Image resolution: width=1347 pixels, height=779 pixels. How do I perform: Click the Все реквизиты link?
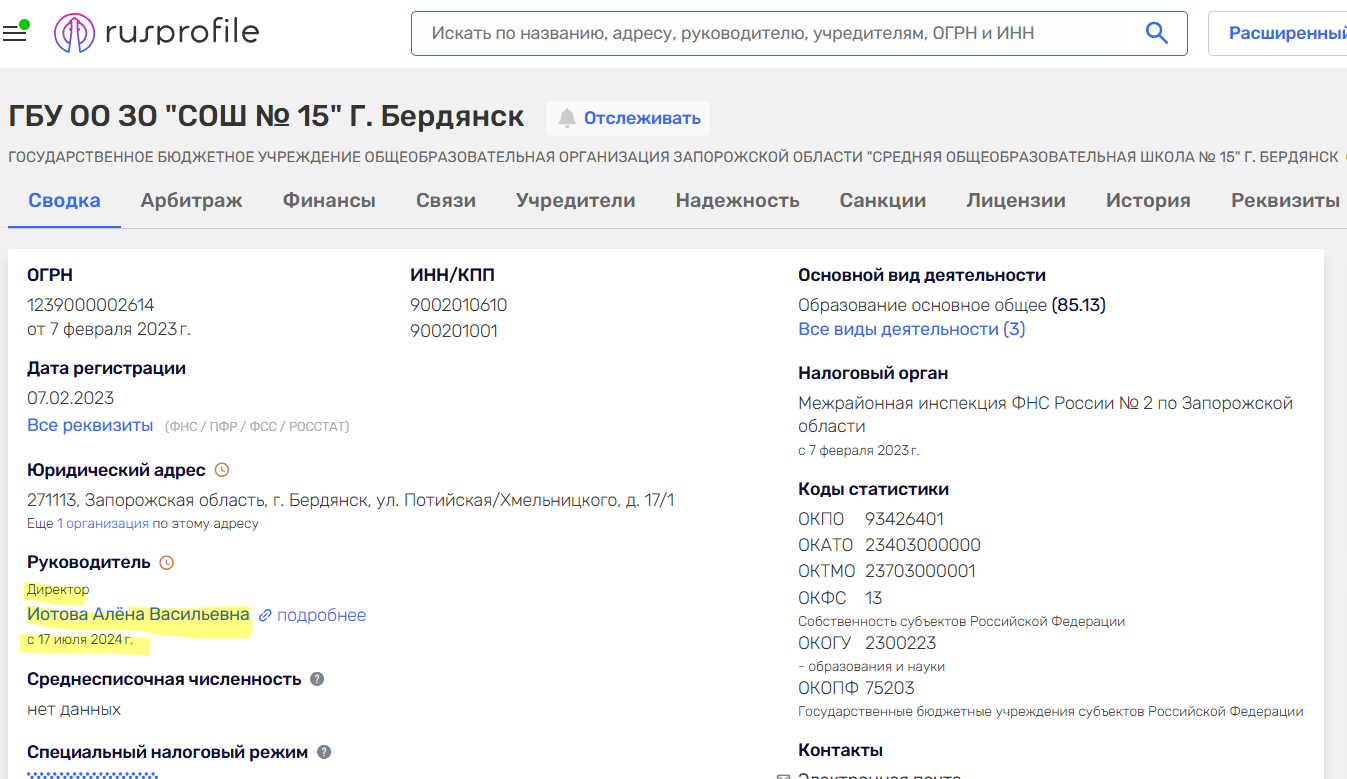pyautogui.click(x=90, y=425)
